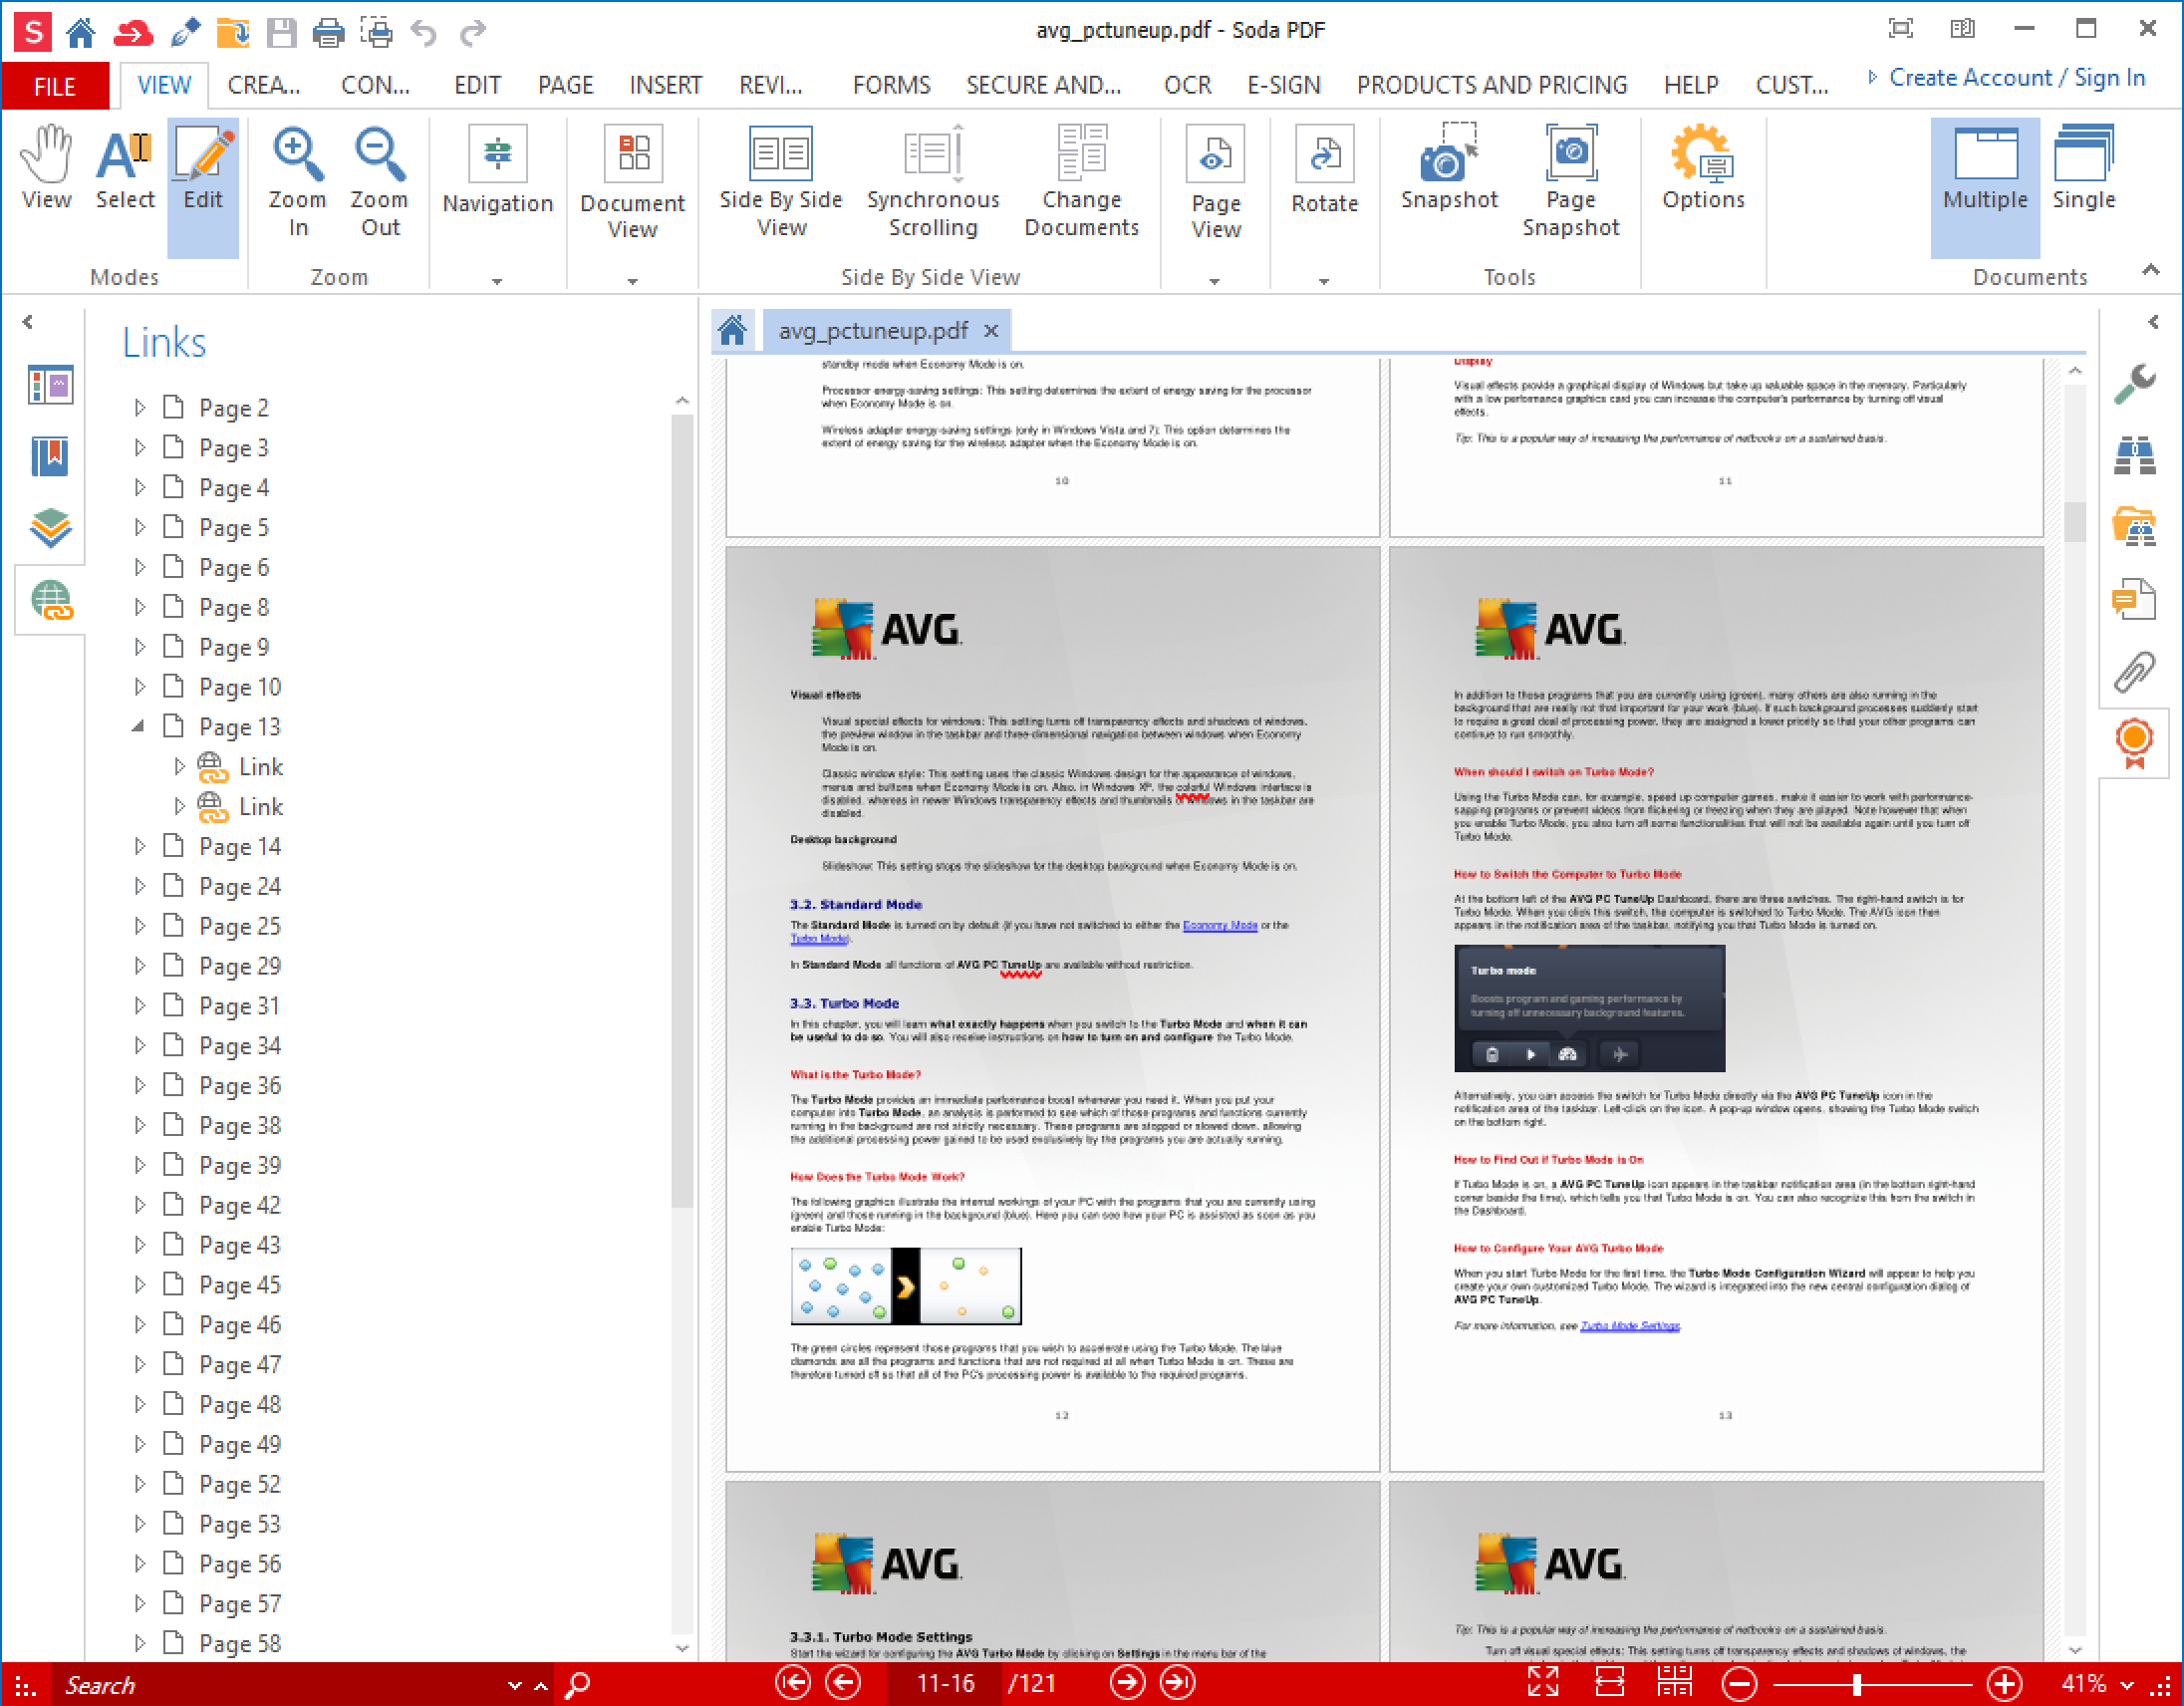
Task: Click the Search field in the status bar
Action: (x=250, y=1684)
